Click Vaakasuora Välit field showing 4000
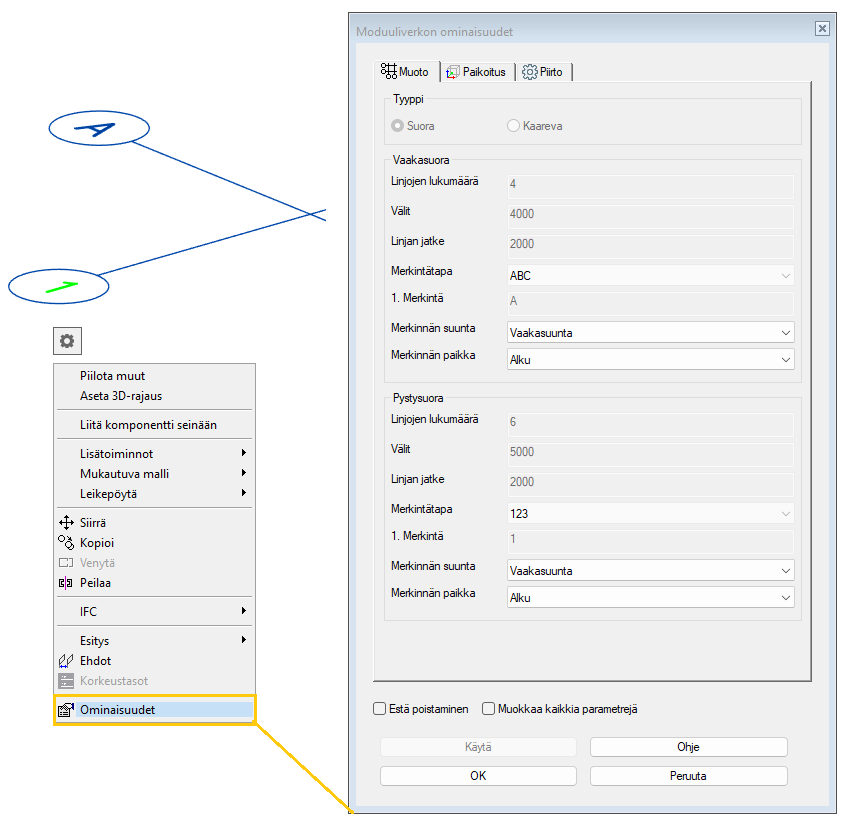Image resolution: width=848 pixels, height=826 pixels. (x=651, y=215)
